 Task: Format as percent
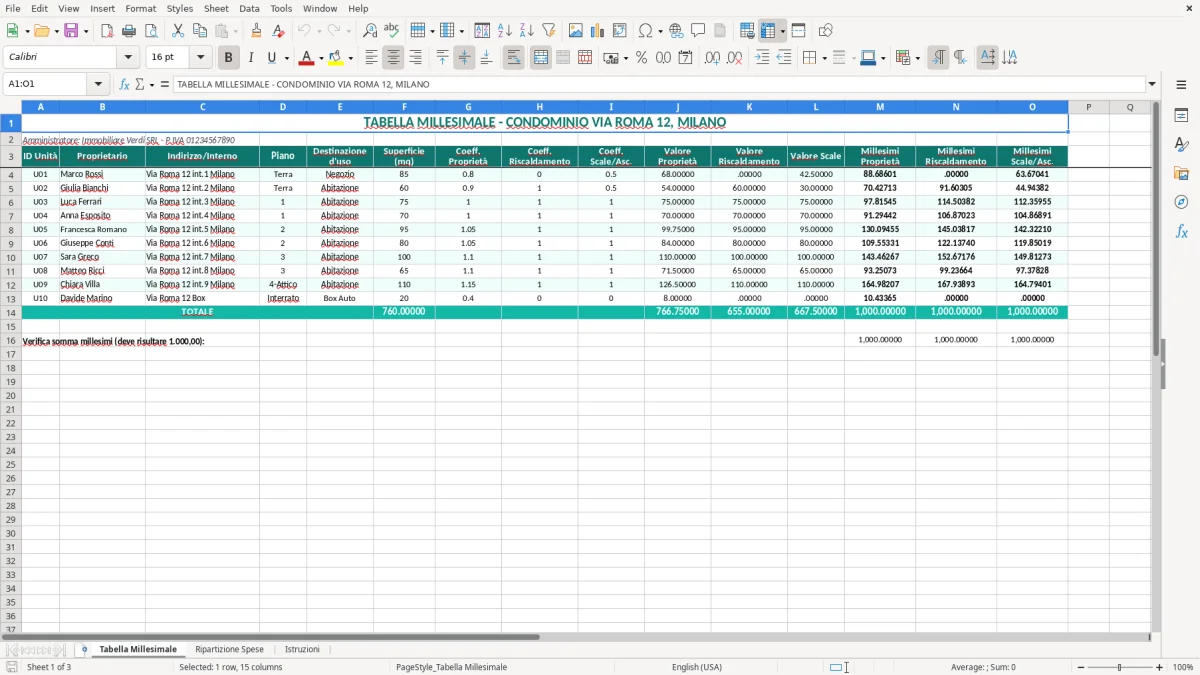click(641, 58)
